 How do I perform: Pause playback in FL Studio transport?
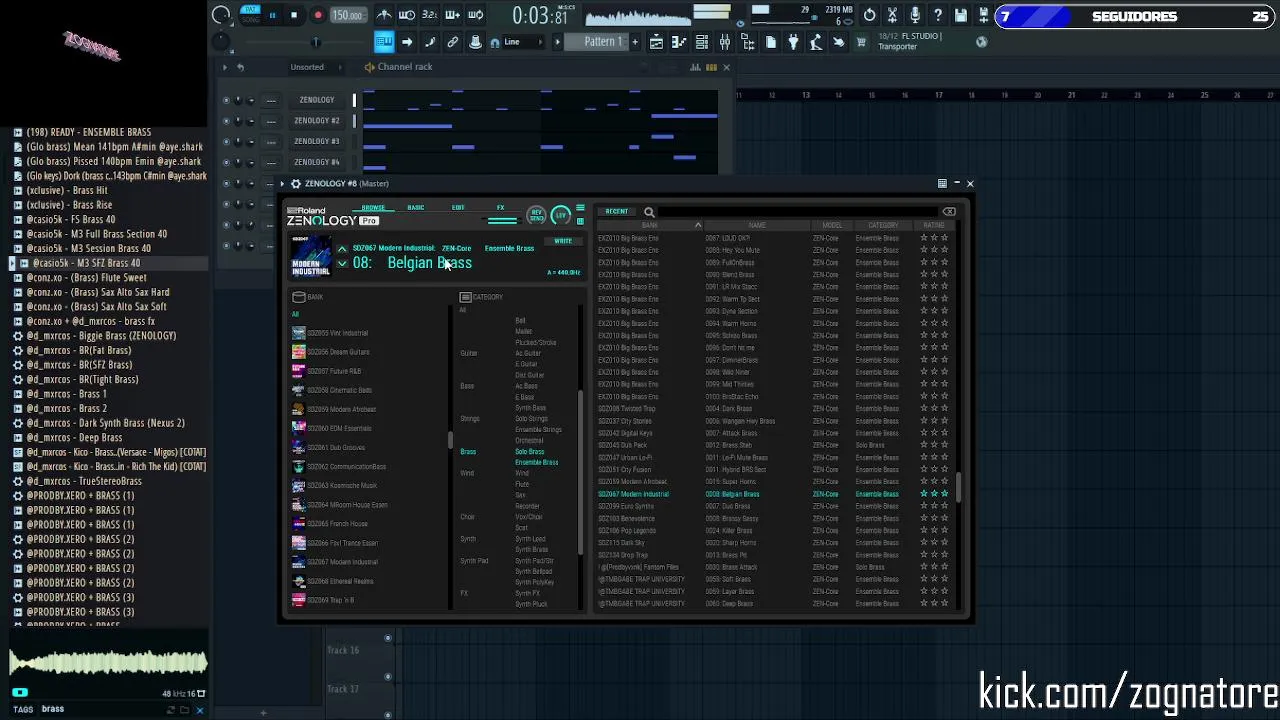tap(272, 15)
